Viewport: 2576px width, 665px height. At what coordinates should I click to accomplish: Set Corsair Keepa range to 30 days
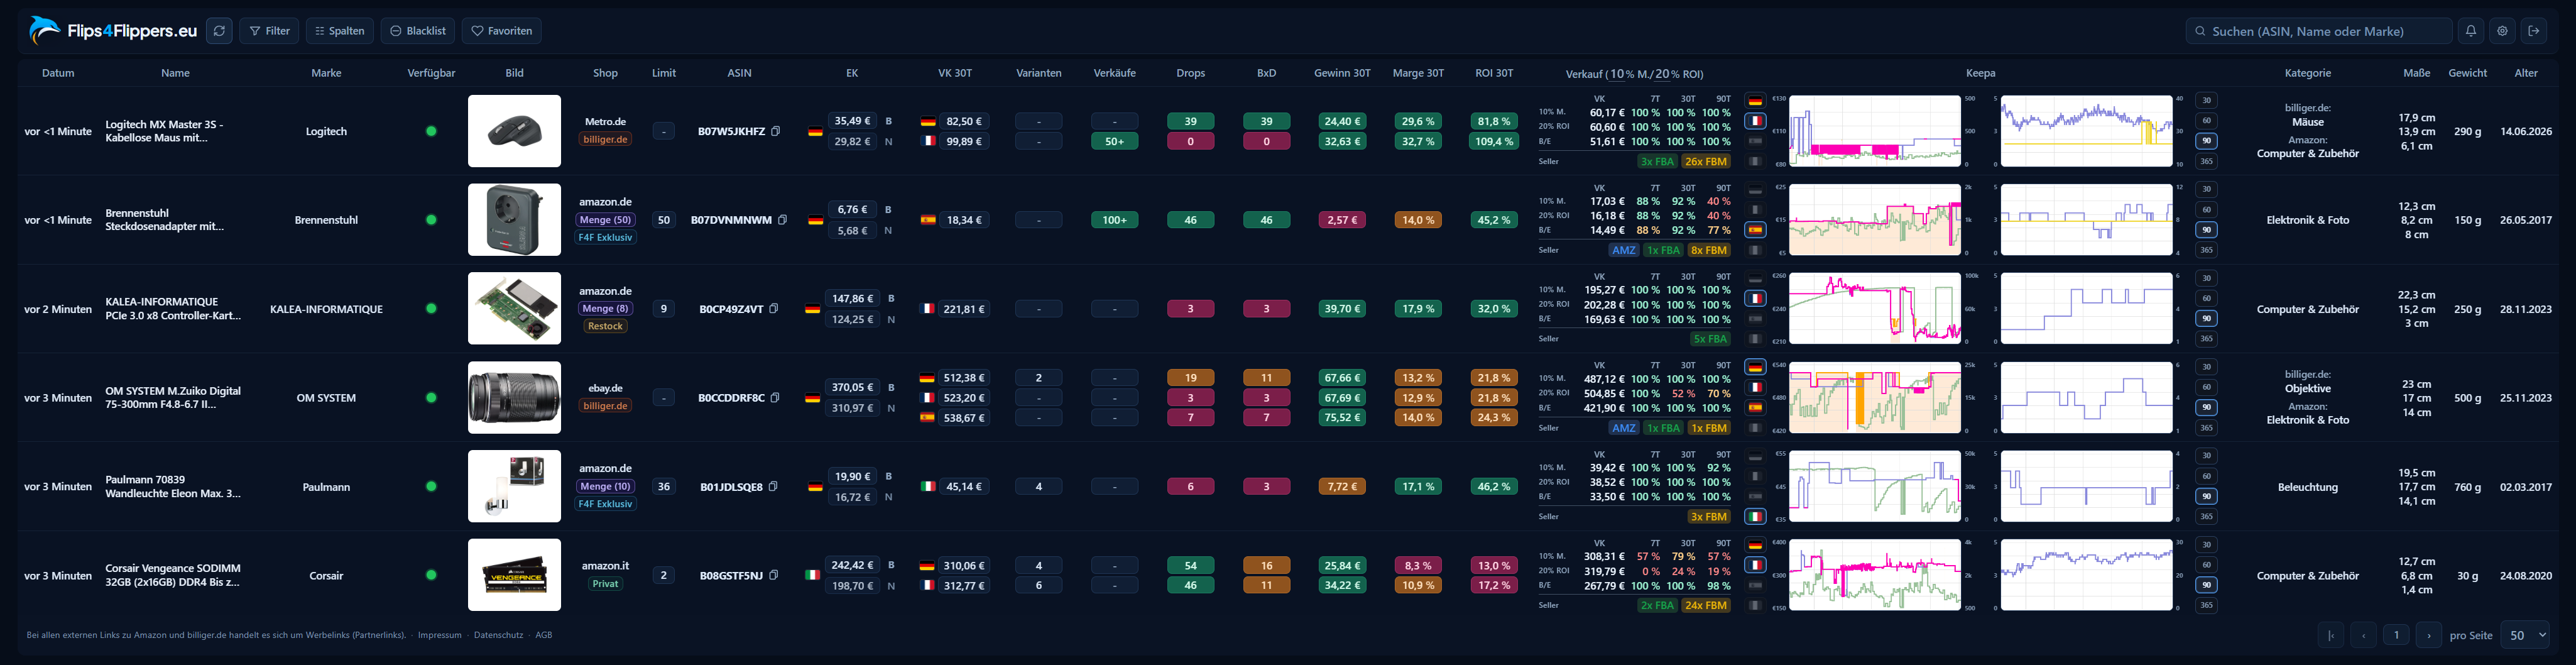pos(2206,545)
